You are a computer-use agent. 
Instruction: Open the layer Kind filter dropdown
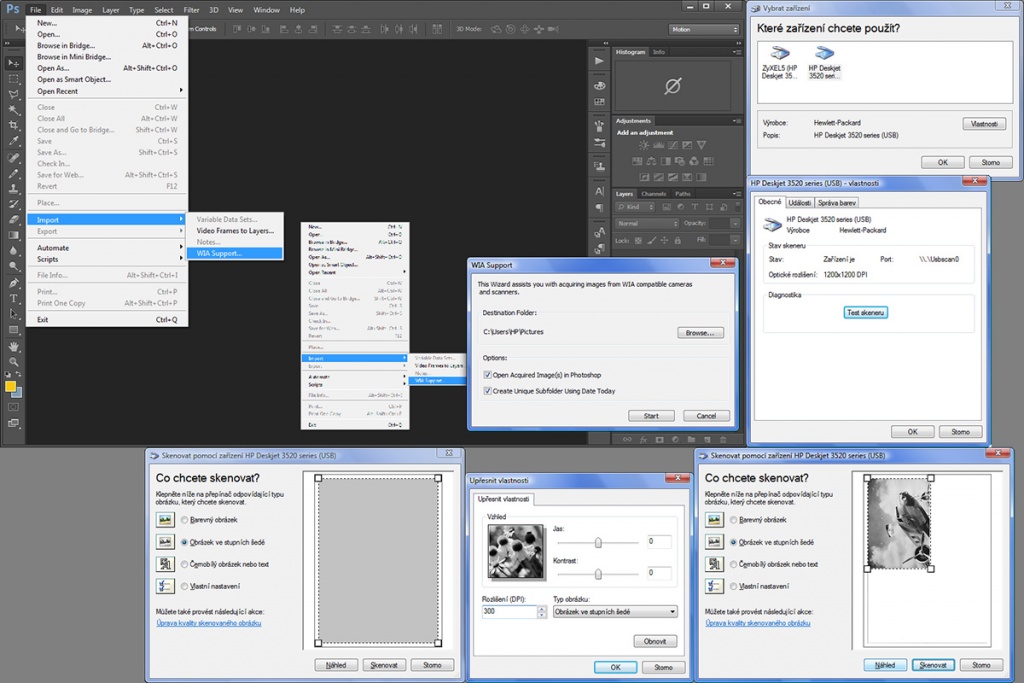click(x=635, y=207)
